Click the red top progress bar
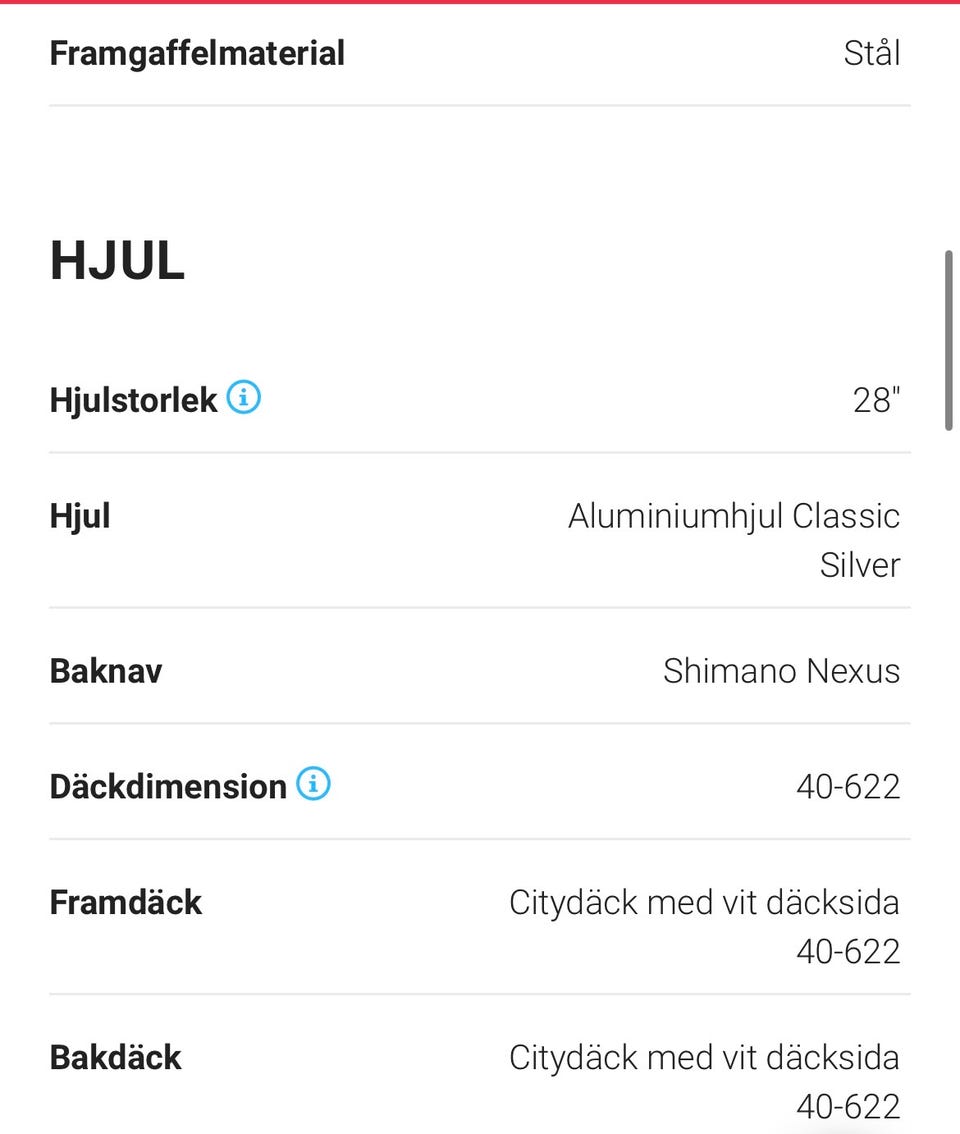The height and width of the screenshot is (1134, 960). 480,2
